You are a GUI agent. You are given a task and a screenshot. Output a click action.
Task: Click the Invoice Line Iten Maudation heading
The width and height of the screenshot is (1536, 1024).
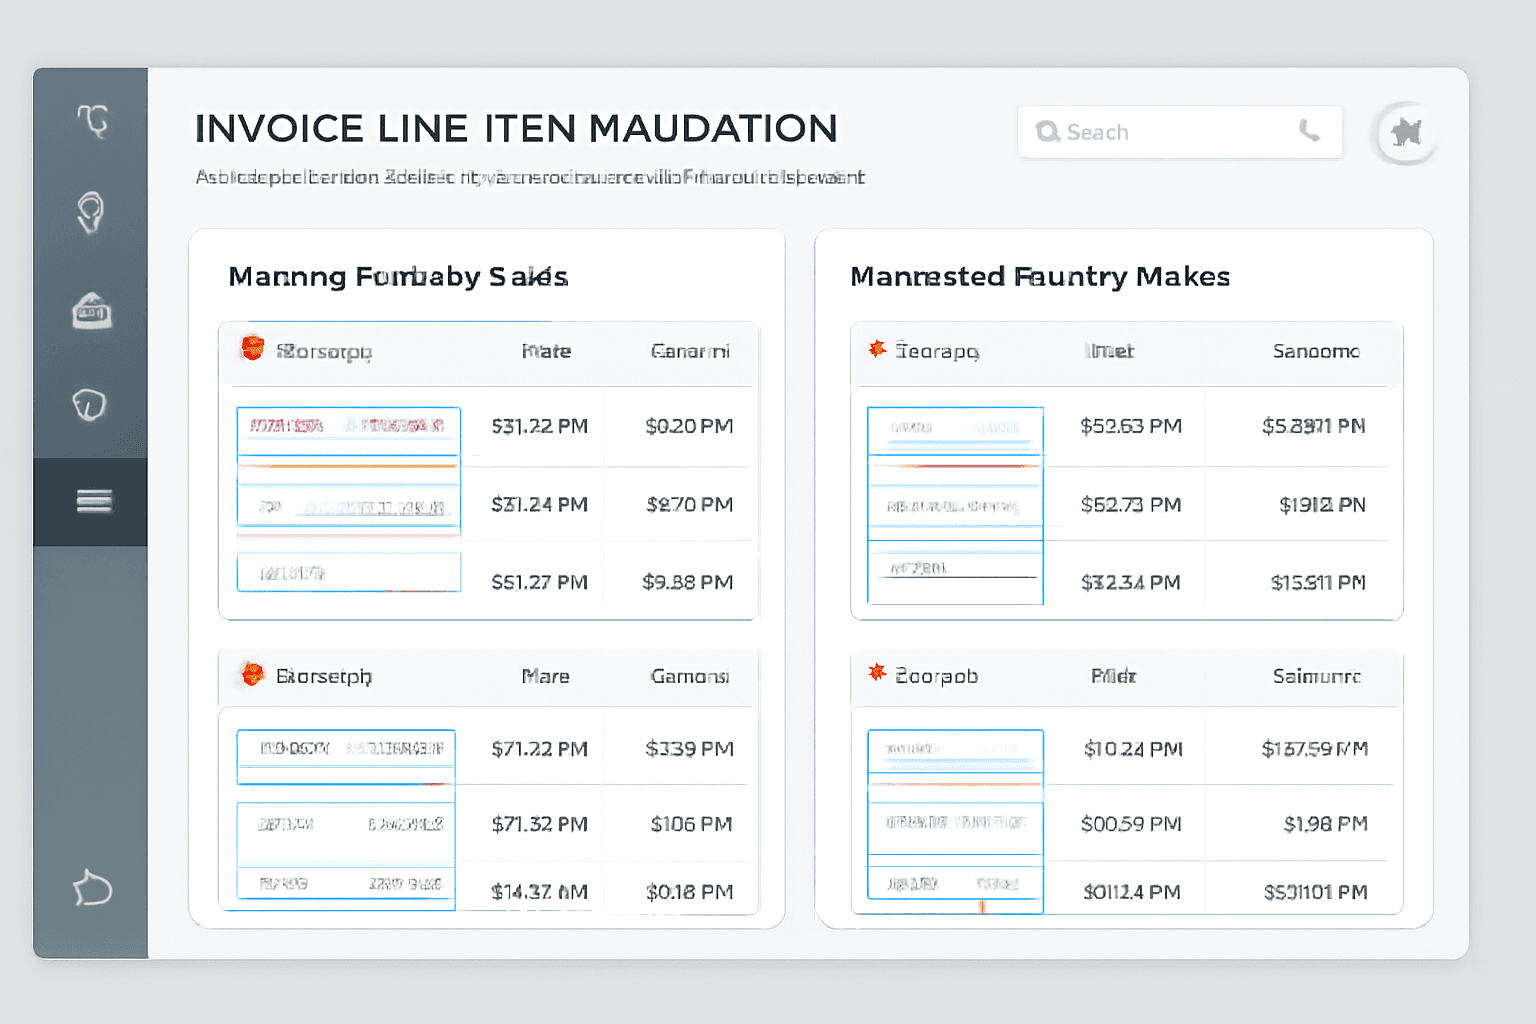coord(516,128)
